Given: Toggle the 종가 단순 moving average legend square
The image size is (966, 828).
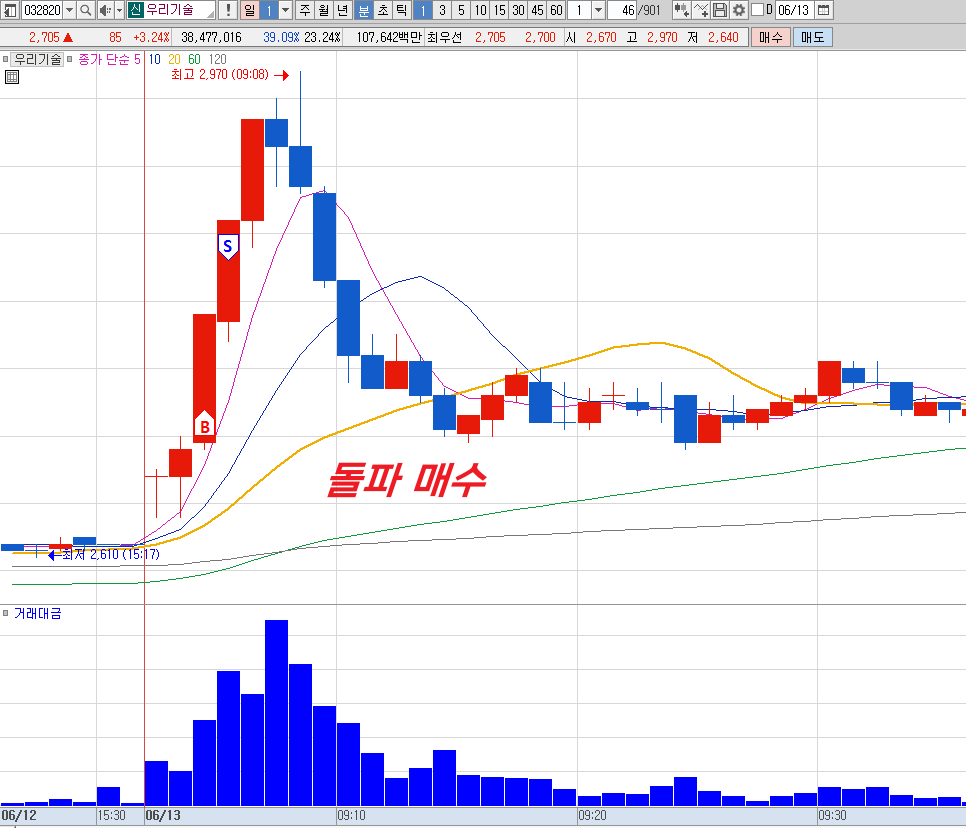Looking at the screenshot, I should point(70,59).
